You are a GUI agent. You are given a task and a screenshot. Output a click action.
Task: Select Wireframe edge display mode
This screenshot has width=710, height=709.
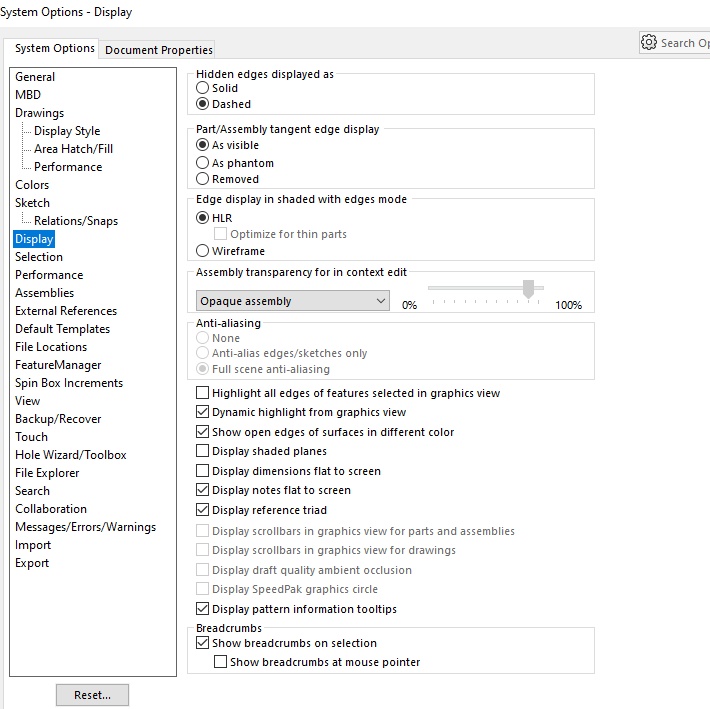pos(202,250)
